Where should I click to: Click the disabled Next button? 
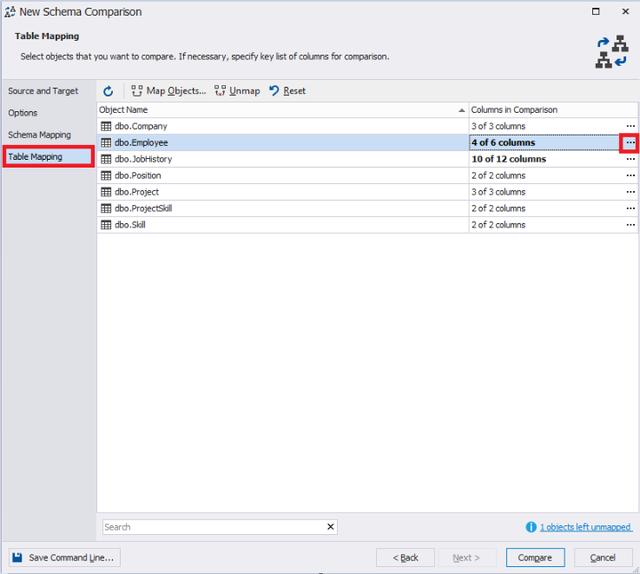click(466, 558)
